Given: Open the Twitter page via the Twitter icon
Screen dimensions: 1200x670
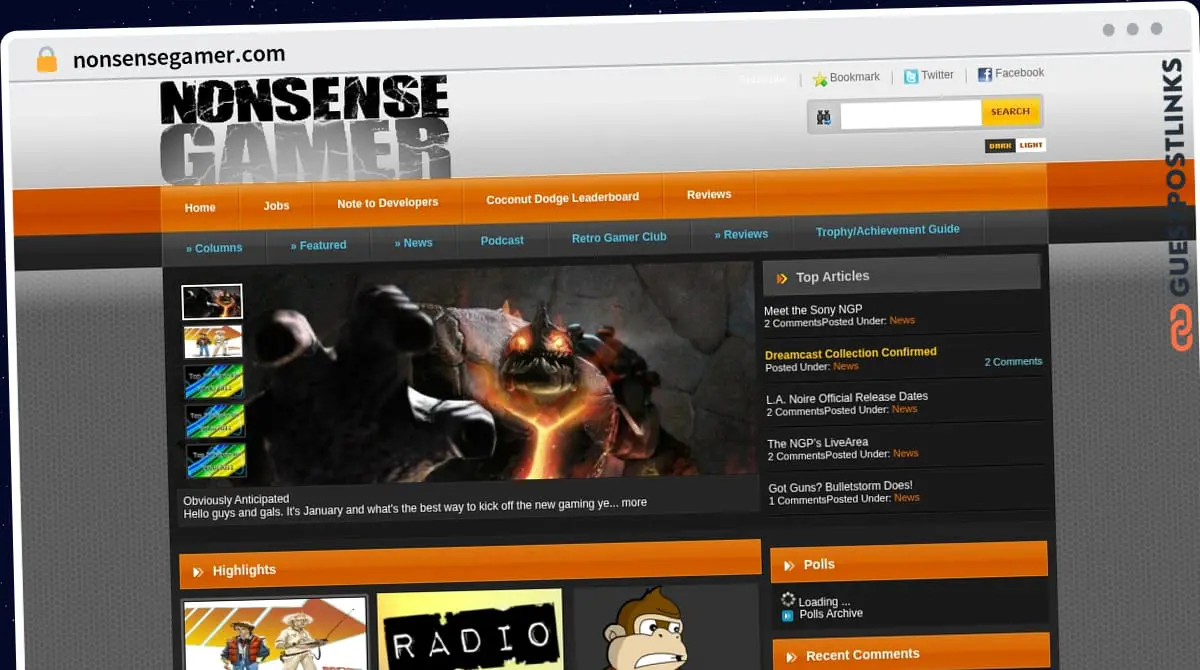Looking at the screenshot, I should point(912,75).
